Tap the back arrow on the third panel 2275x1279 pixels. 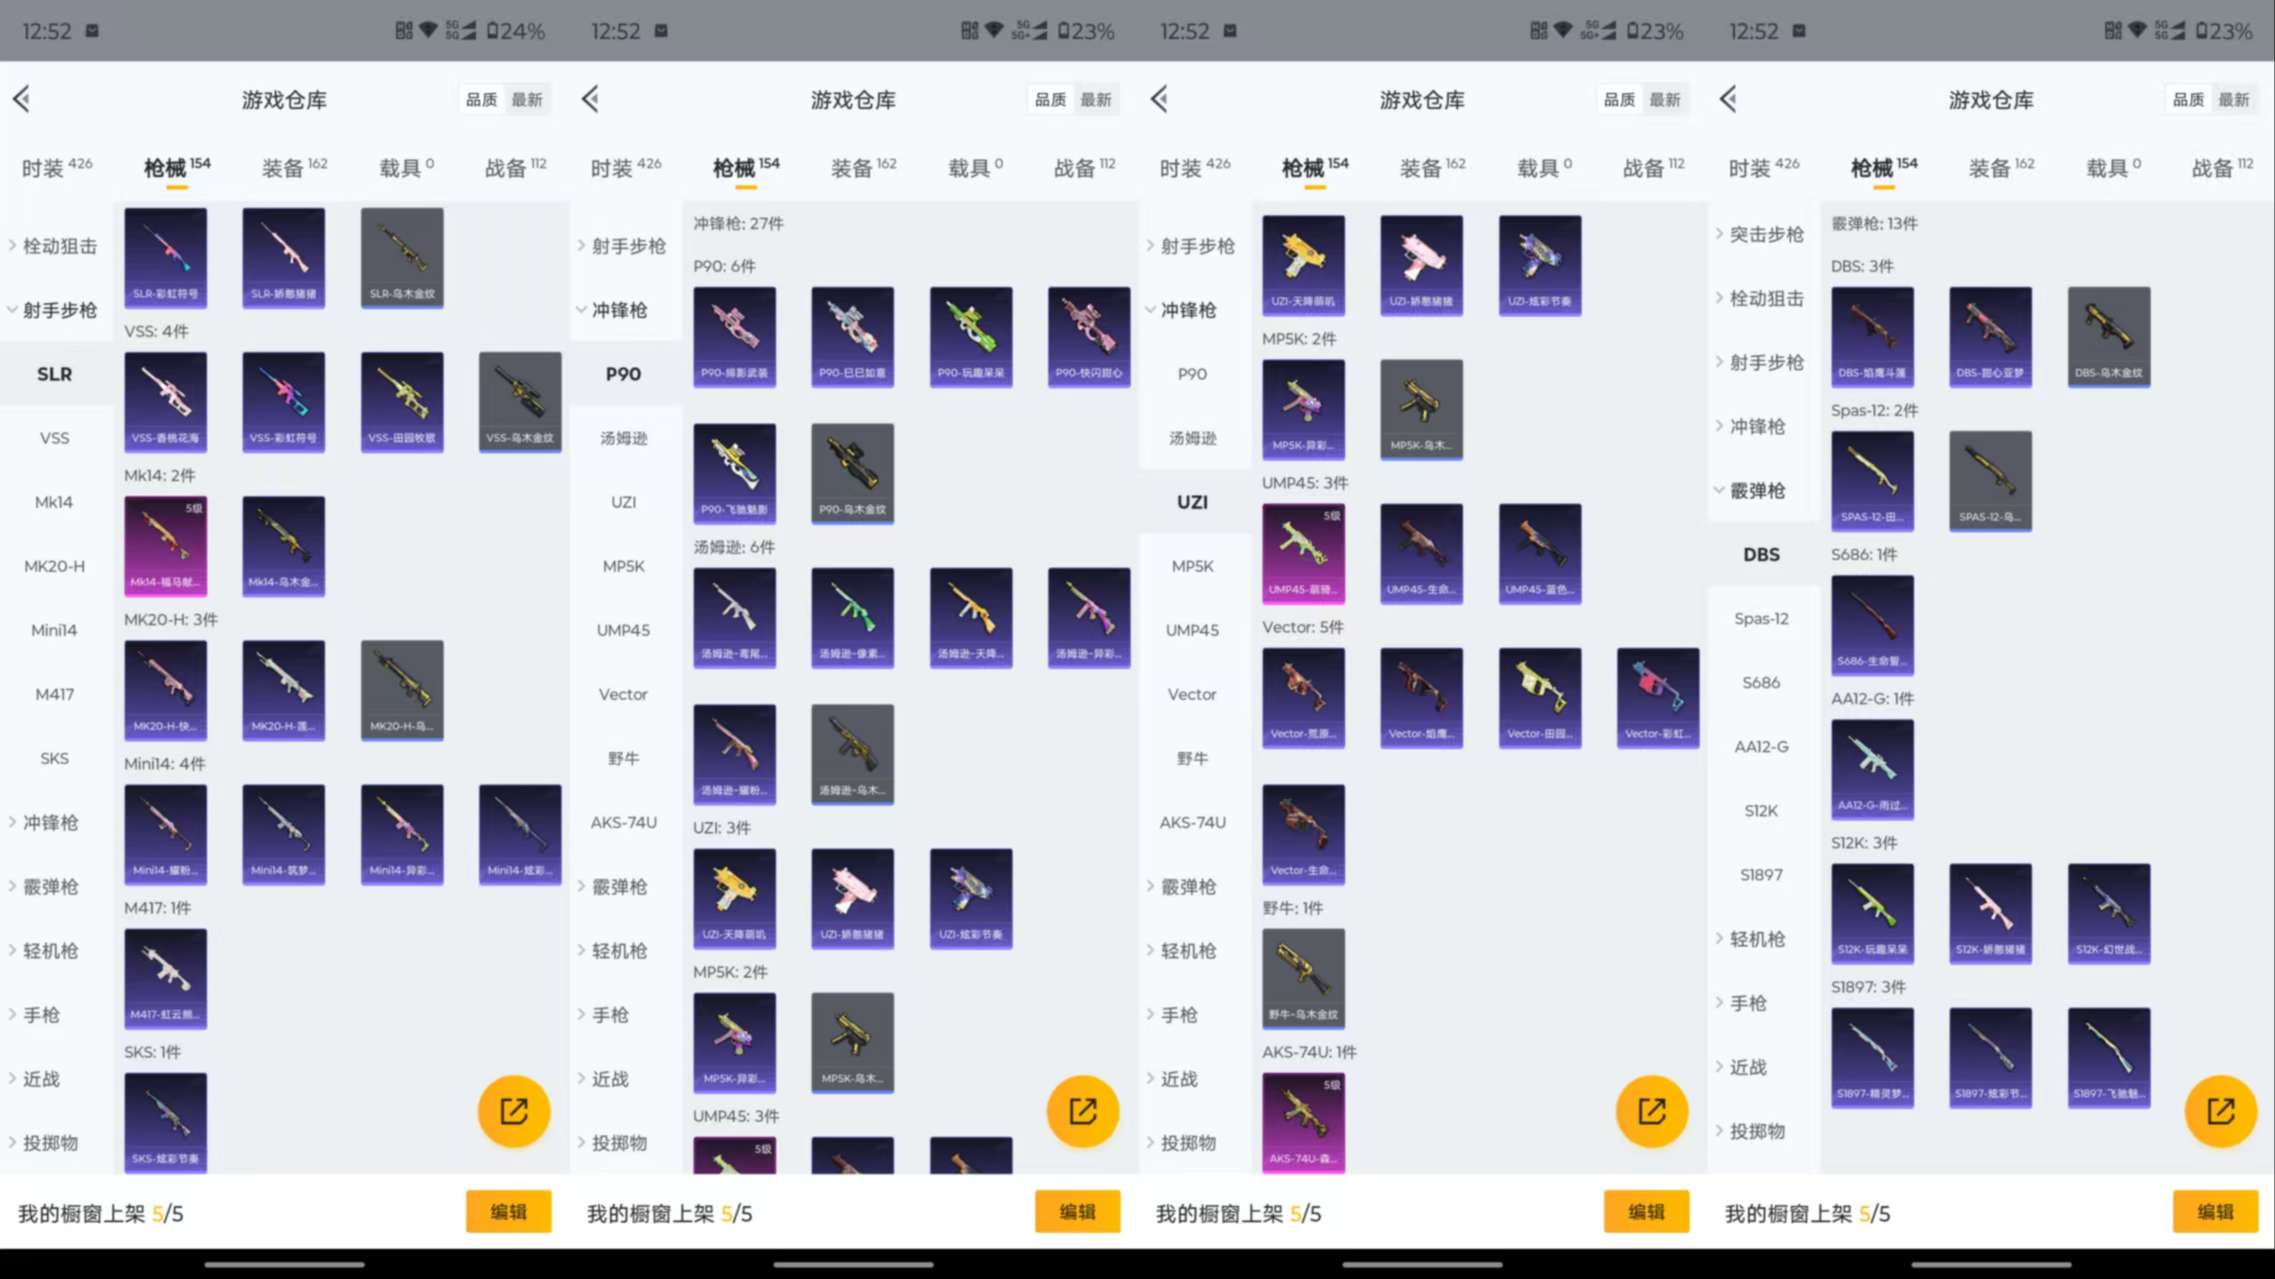[x=1159, y=99]
